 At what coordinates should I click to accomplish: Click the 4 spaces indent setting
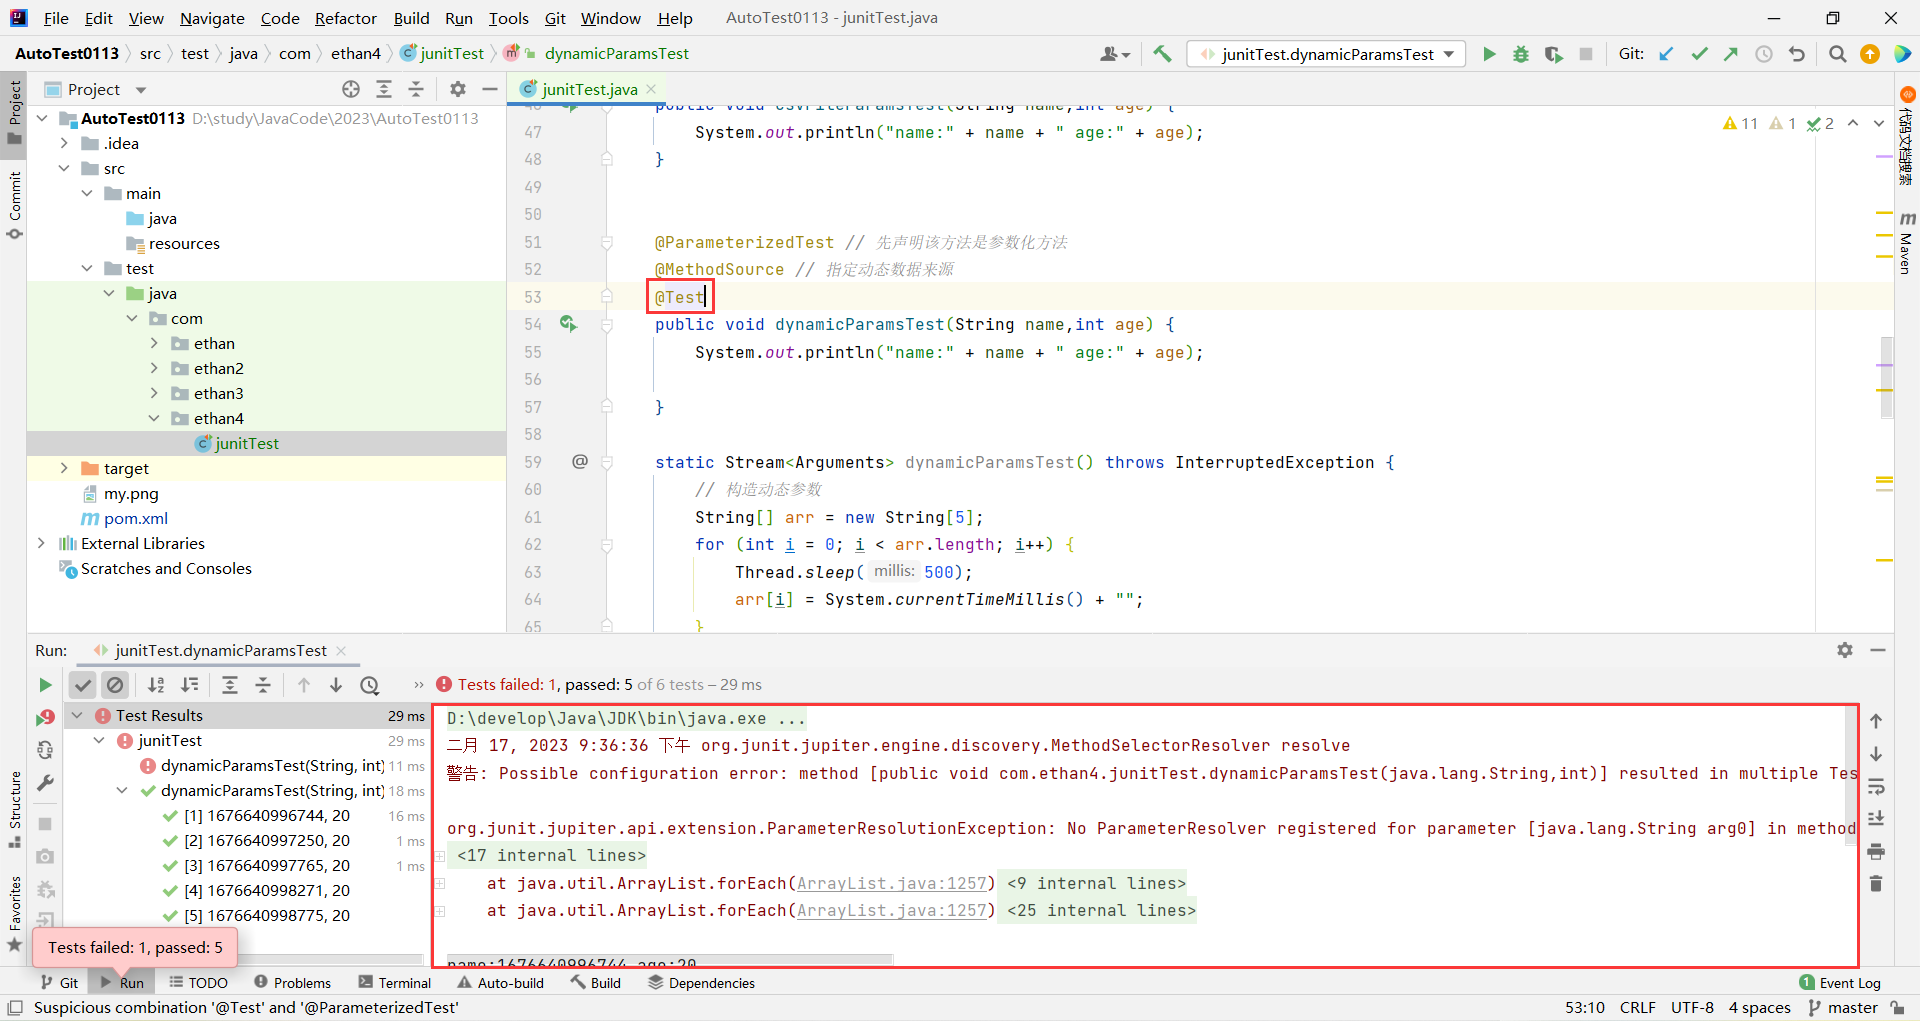pyautogui.click(x=1760, y=1008)
